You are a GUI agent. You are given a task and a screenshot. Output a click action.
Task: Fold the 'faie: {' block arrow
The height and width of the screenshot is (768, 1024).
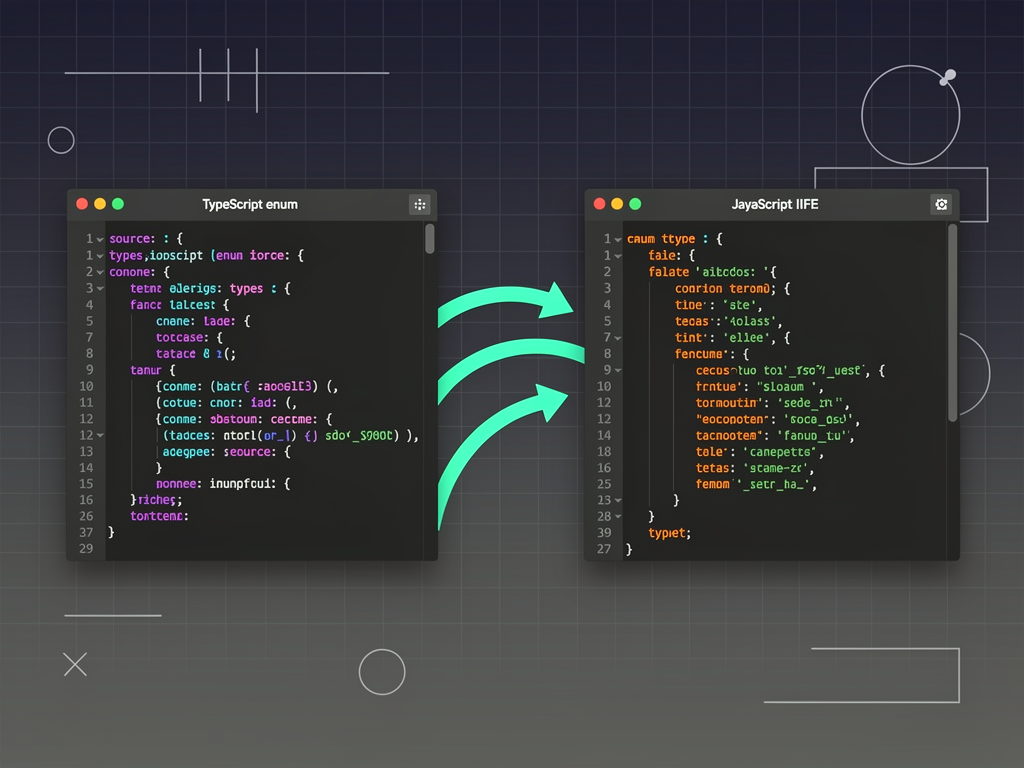coord(617,256)
